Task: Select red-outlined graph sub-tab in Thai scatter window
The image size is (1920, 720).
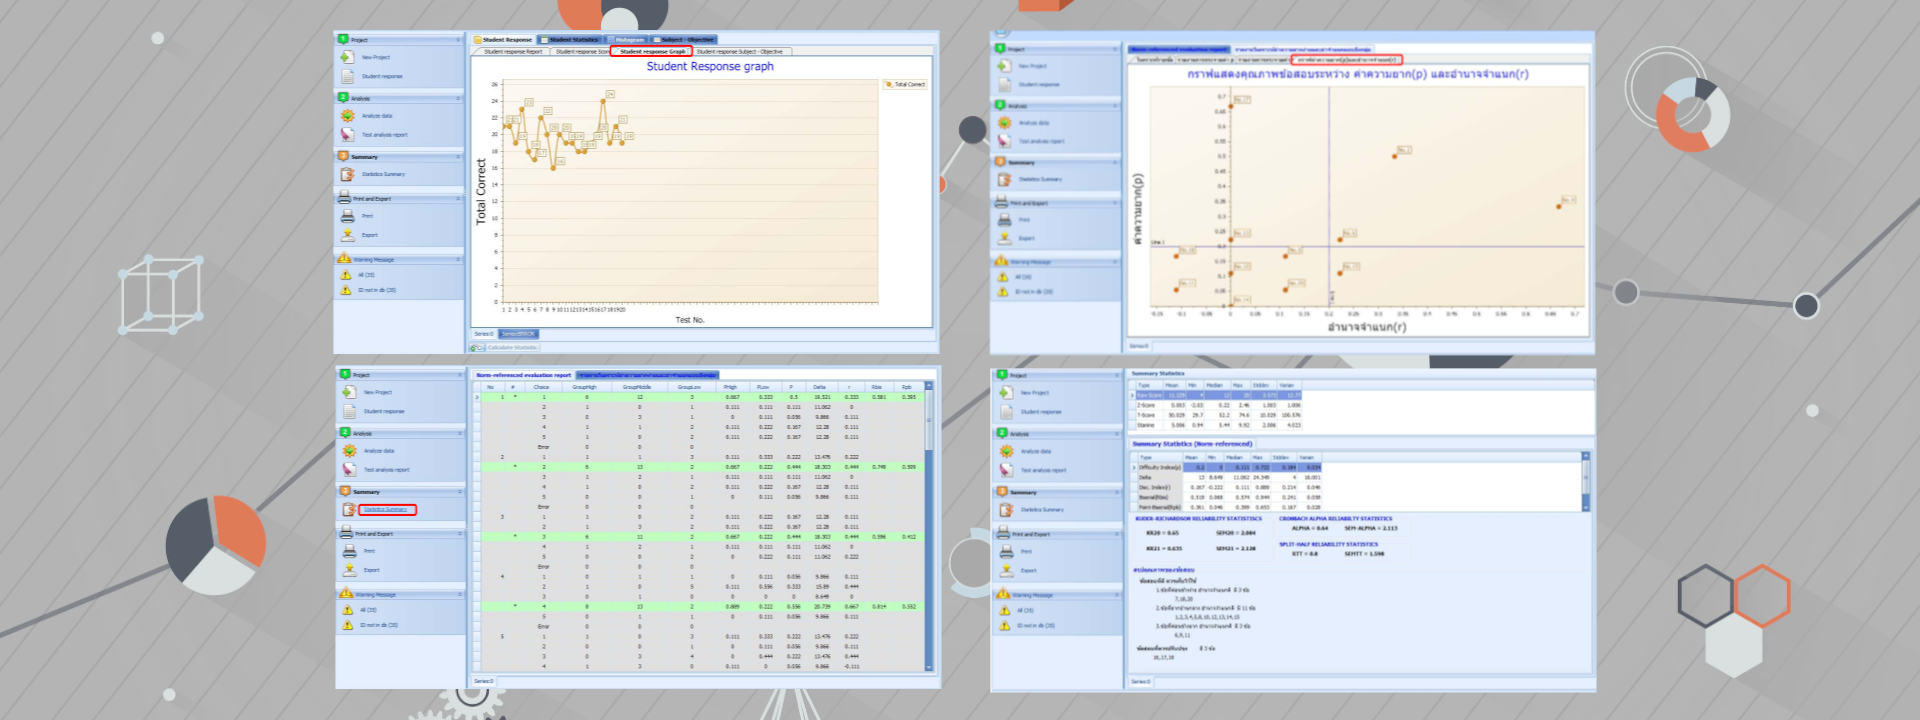Action: (1347, 60)
